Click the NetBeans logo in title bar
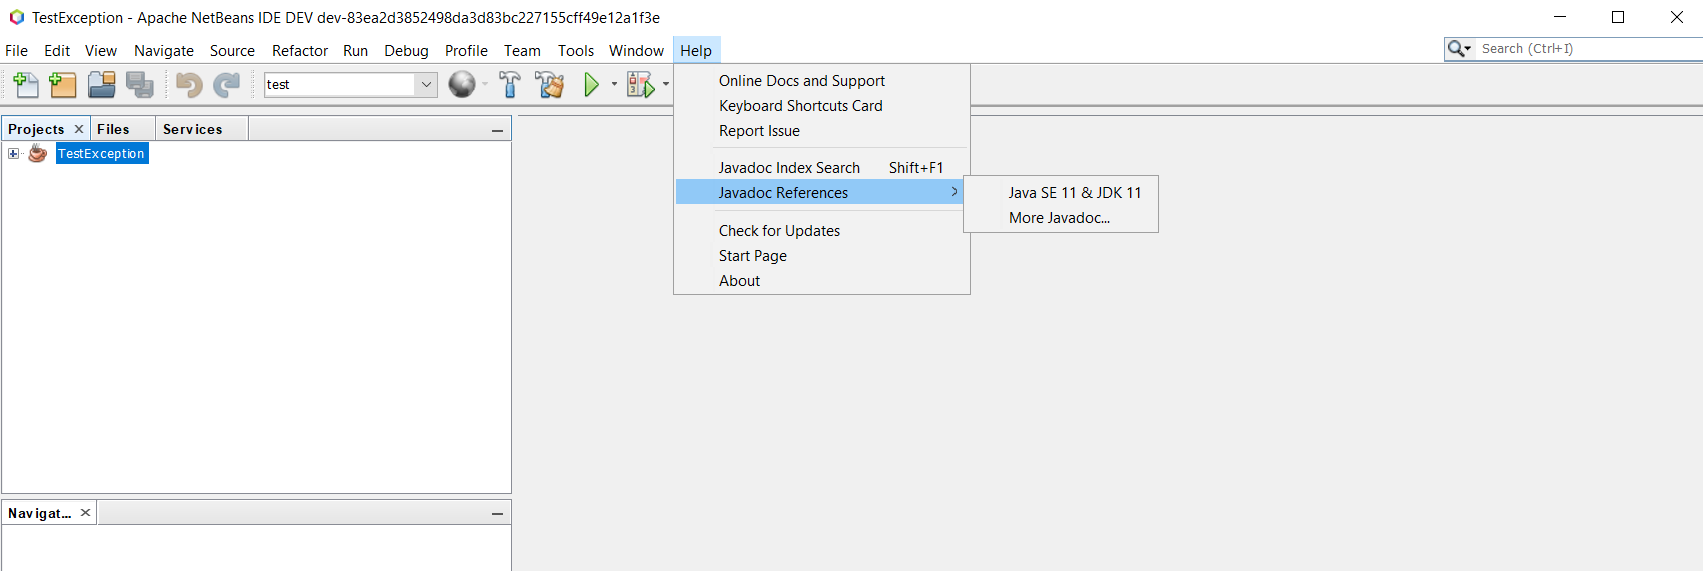The image size is (1703, 571). 16,17
